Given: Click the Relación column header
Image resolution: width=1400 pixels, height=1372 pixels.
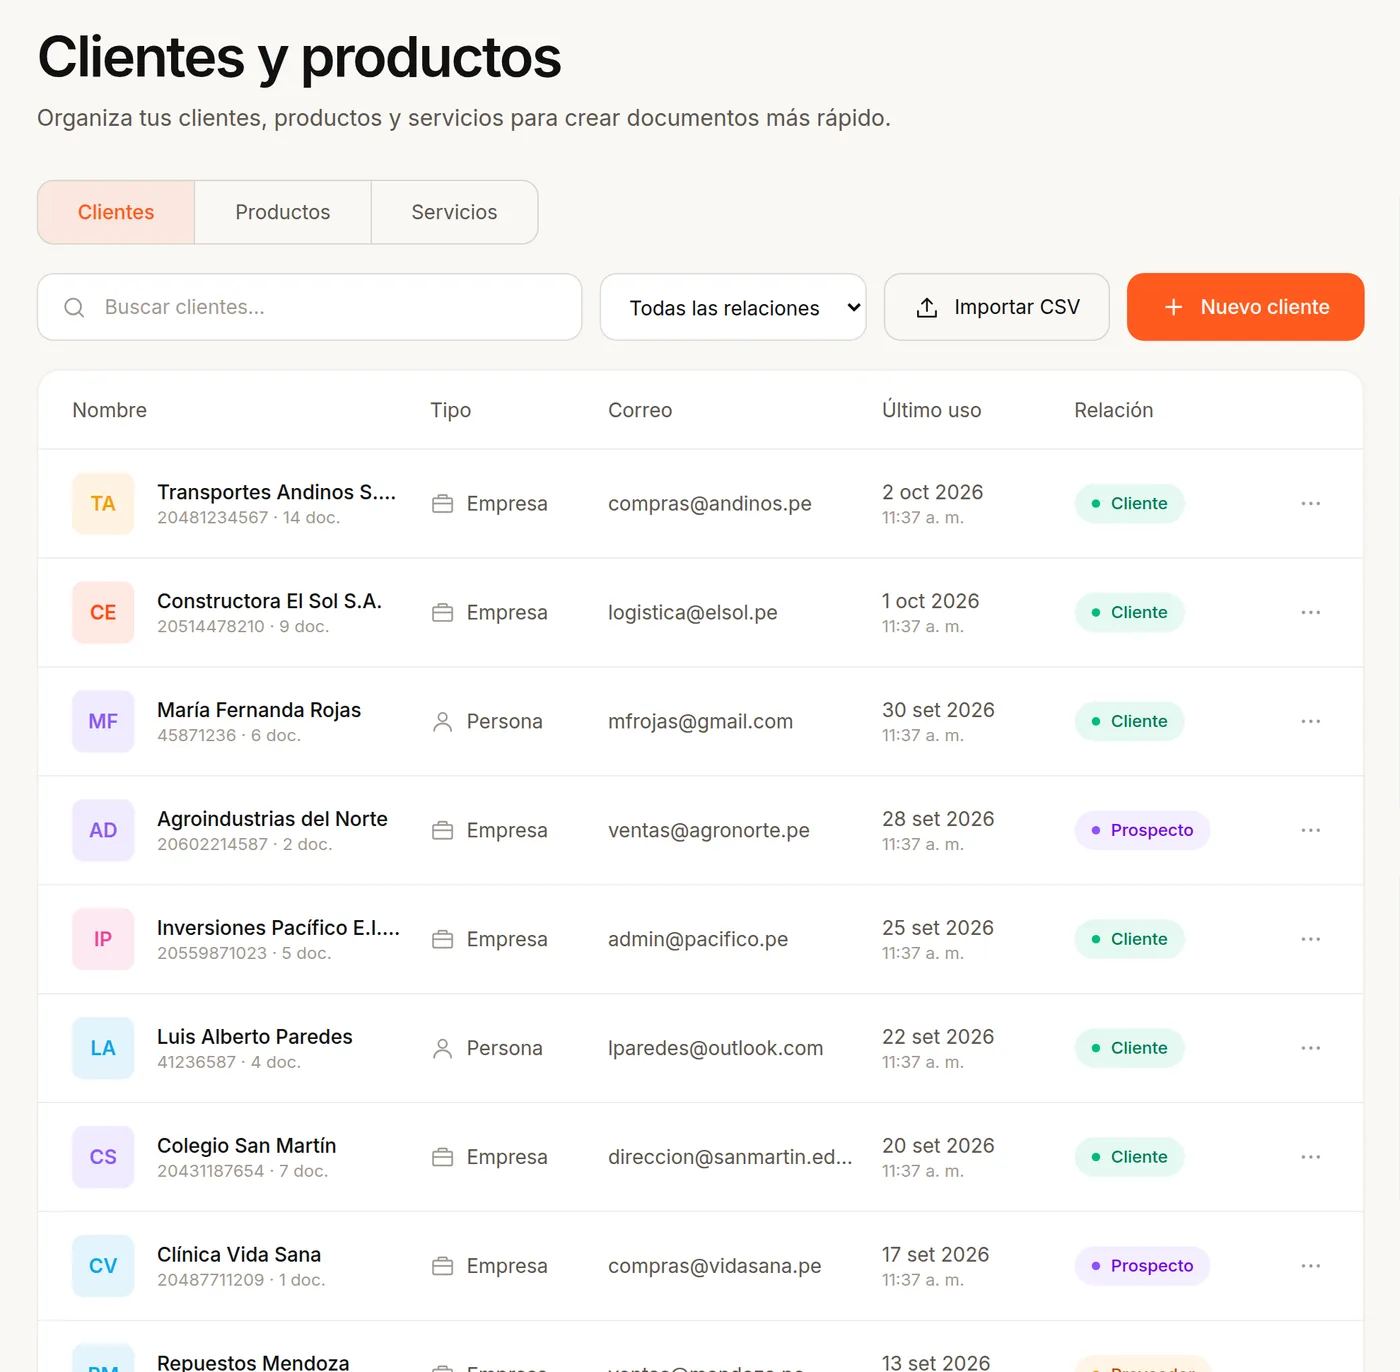Looking at the screenshot, I should (x=1114, y=410).
